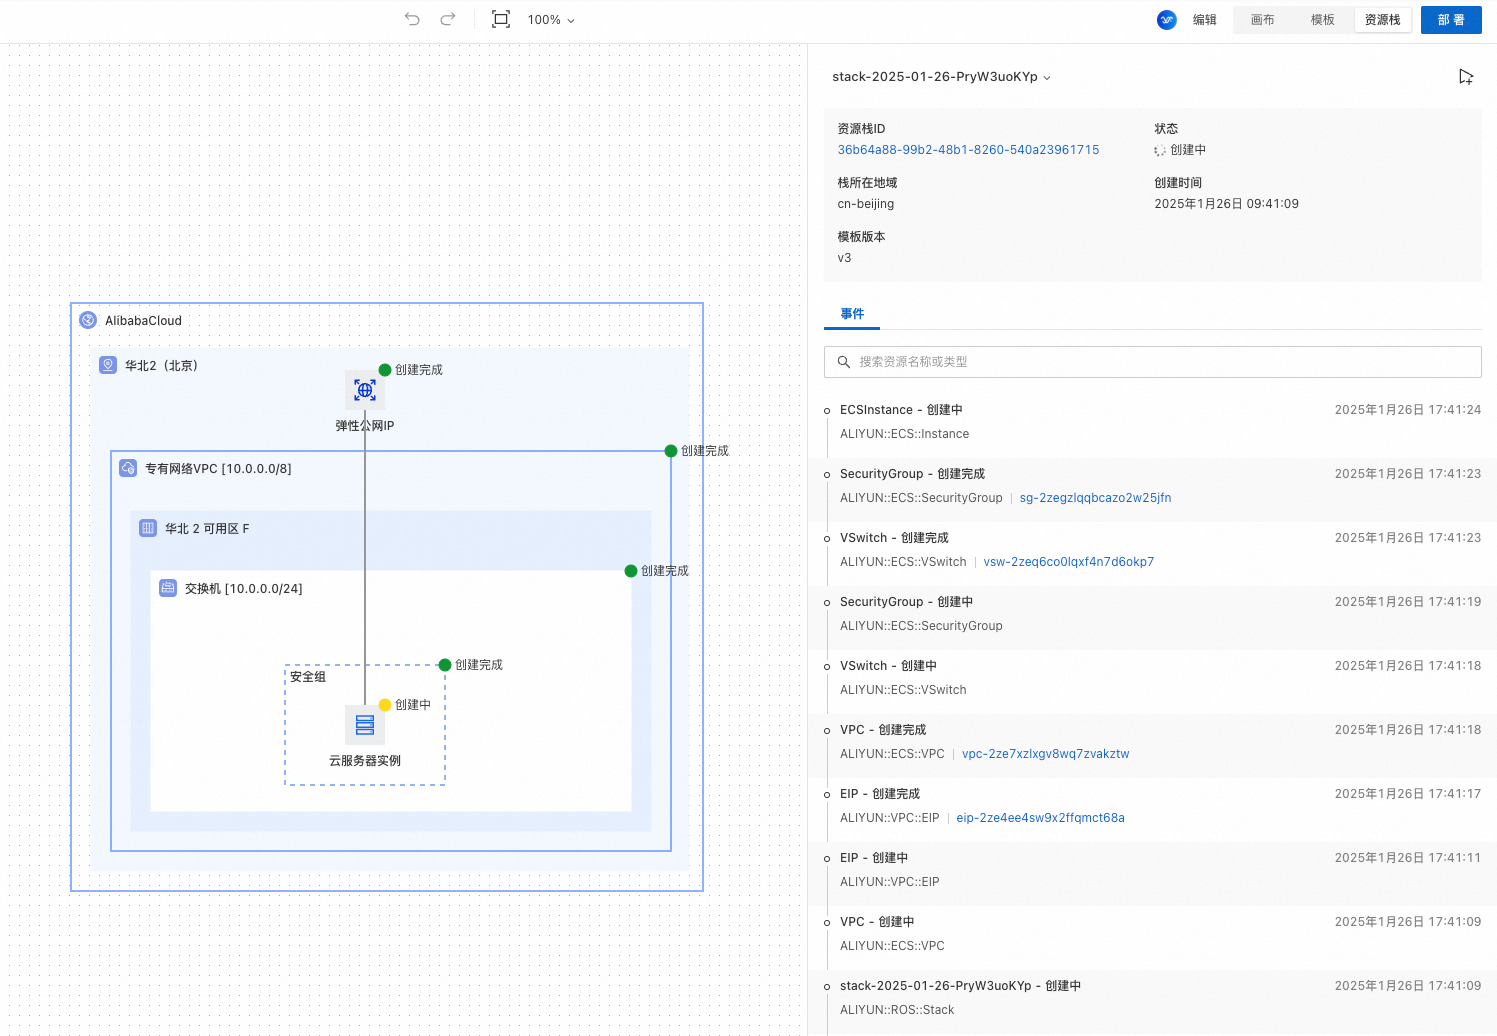Click the VSwitch icon on canvas
Viewport: 1497px width, 1036px height.
(168, 588)
